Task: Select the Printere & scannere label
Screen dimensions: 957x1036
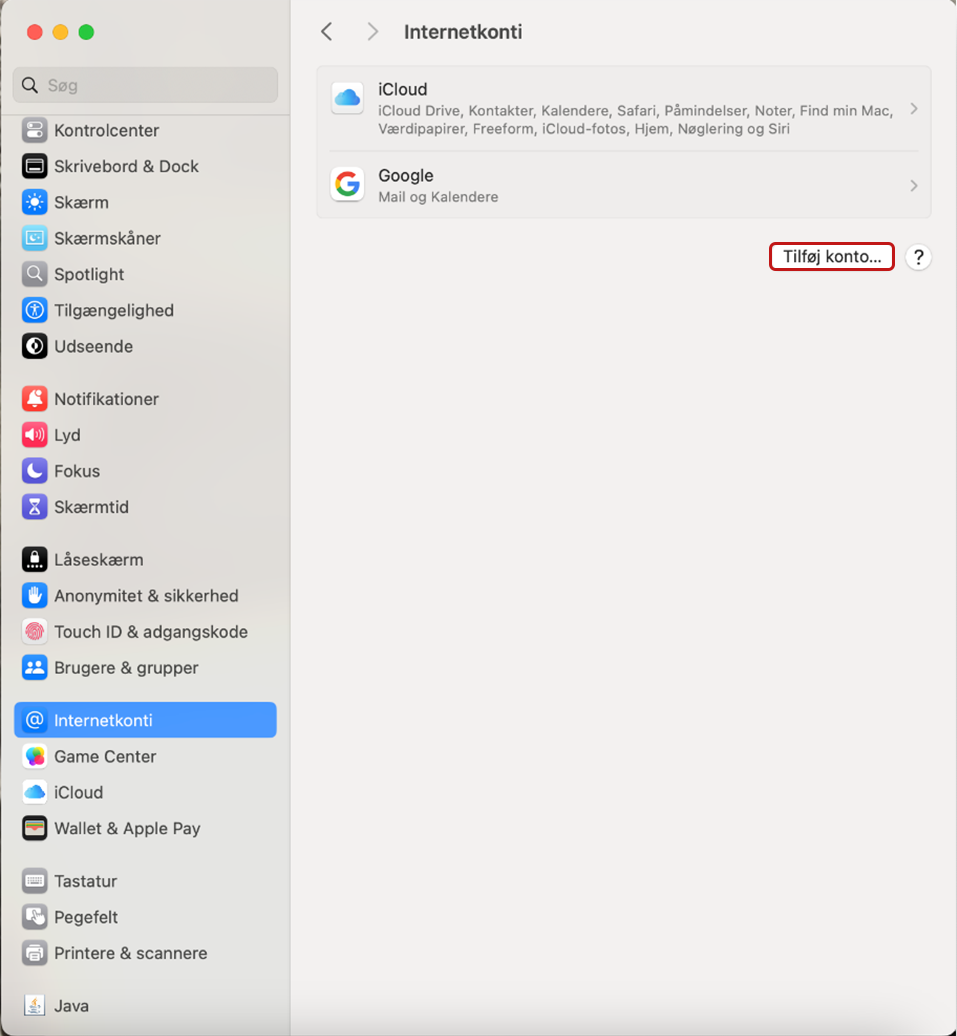Action: (131, 953)
